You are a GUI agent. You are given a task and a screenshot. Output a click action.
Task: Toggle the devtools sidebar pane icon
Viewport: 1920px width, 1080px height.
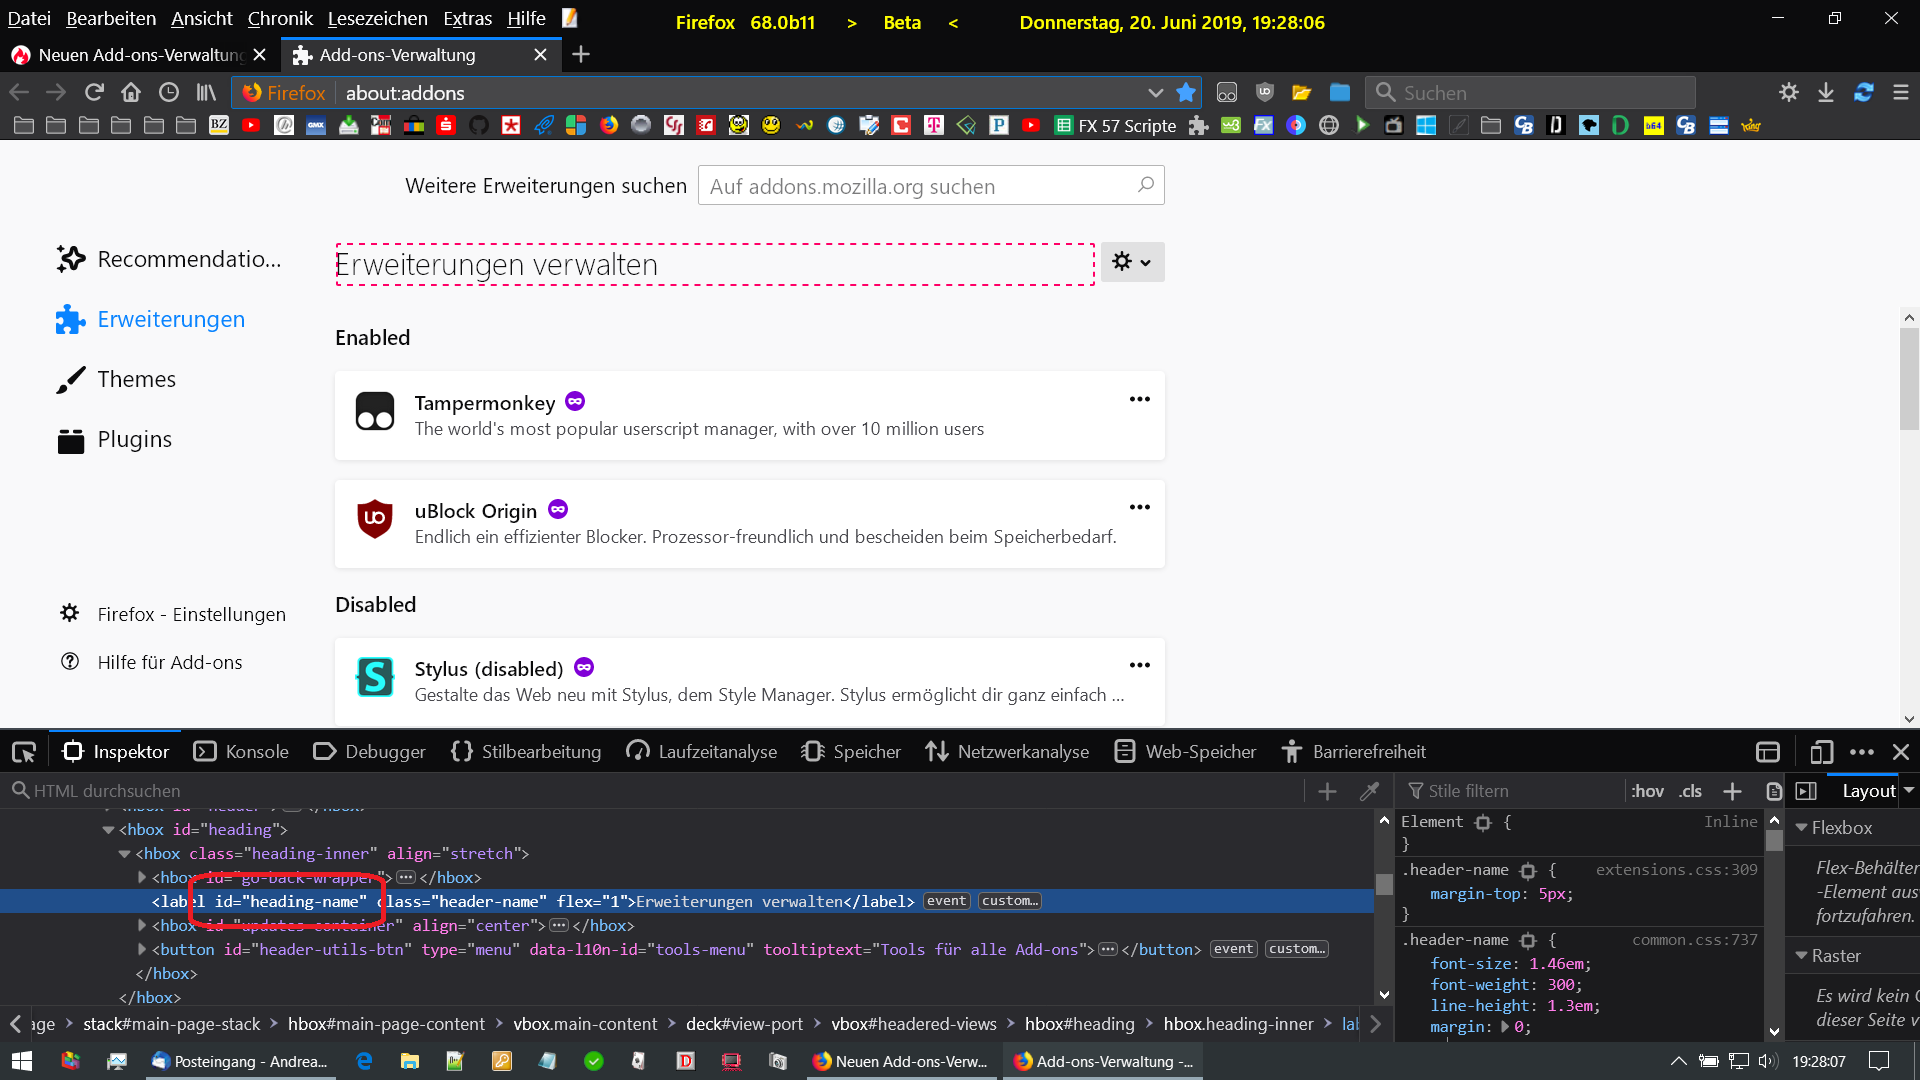1806,791
